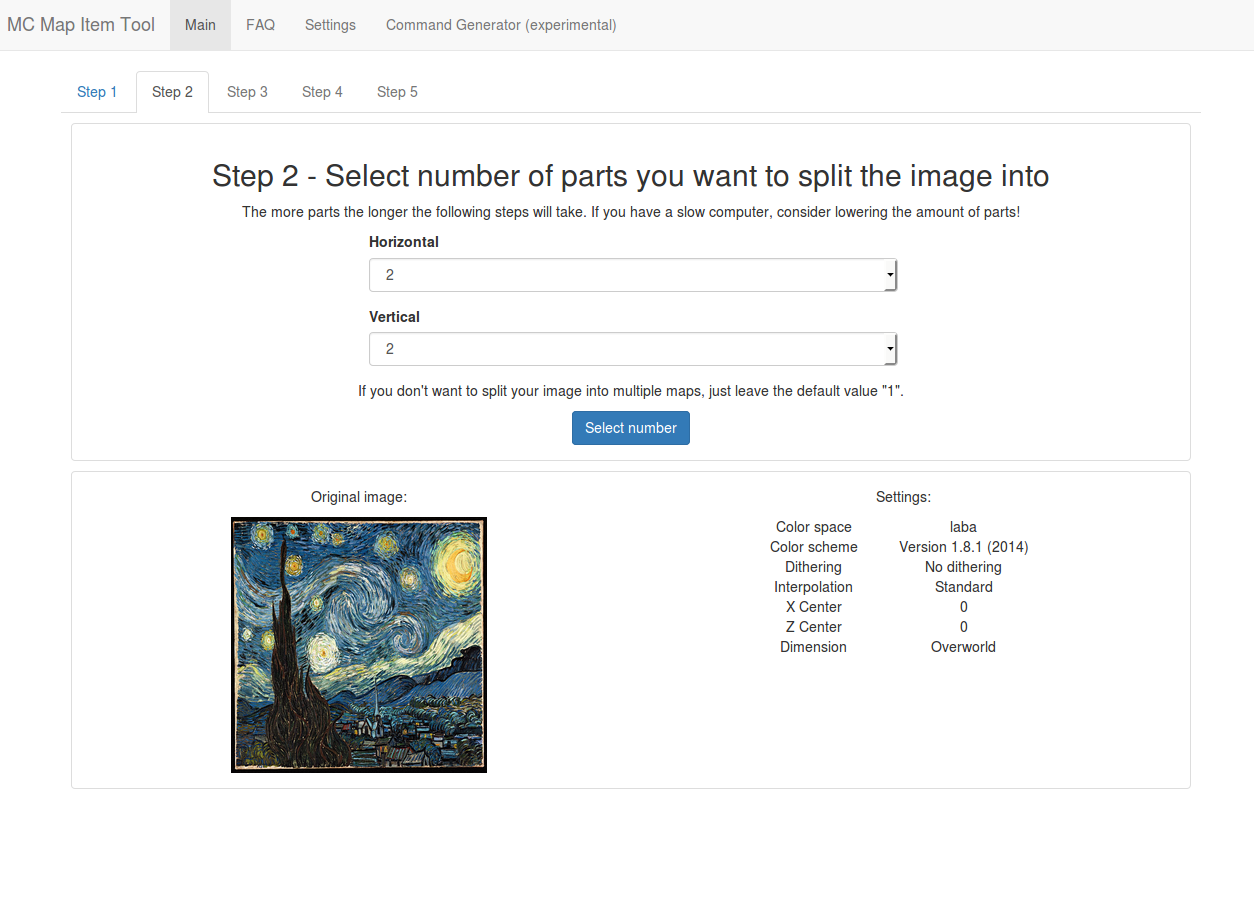Select the Step 2 tab
Screen dimensions: 1254x917
(172, 92)
